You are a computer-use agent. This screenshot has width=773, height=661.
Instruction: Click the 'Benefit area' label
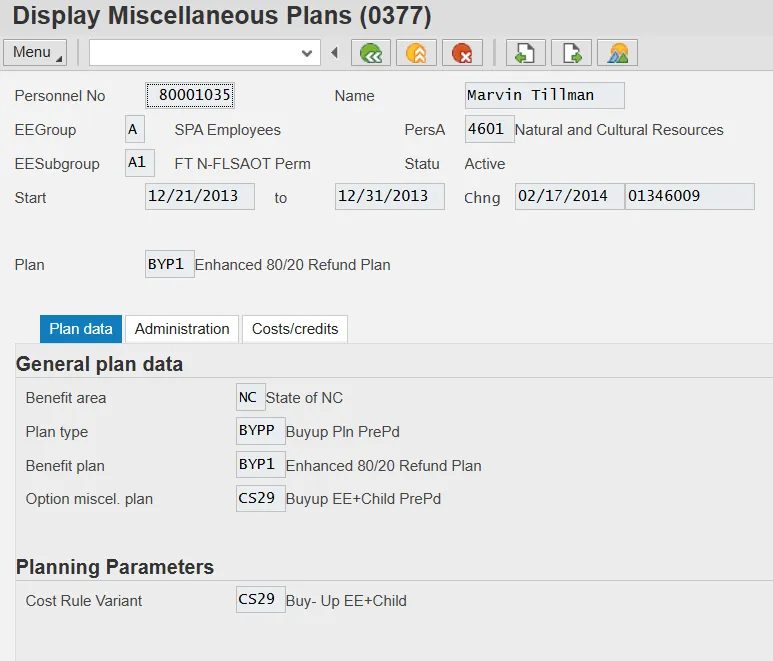click(66, 398)
